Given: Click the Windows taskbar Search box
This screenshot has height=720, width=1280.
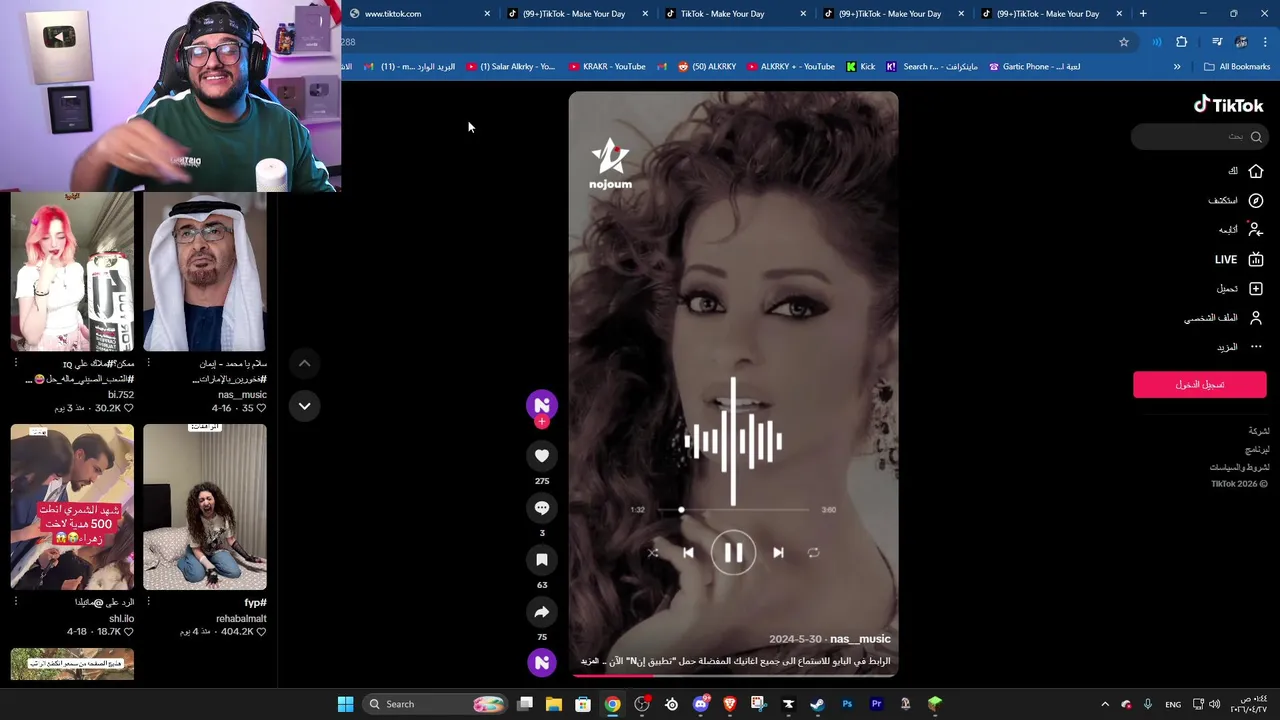Looking at the screenshot, I should pyautogui.click(x=433, y=704).
